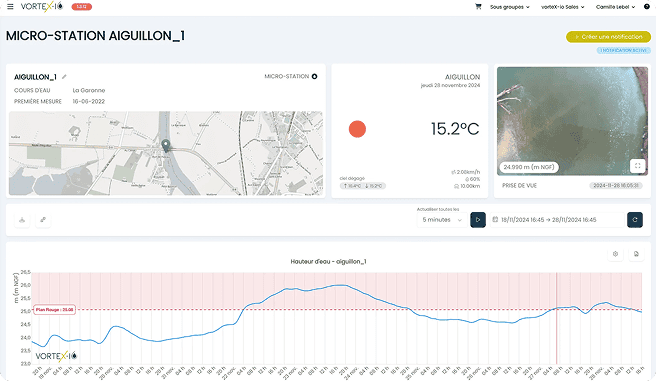Click the 15.2°C temperature reading
This screenshot has width=656, height=381.
point(455,129)
